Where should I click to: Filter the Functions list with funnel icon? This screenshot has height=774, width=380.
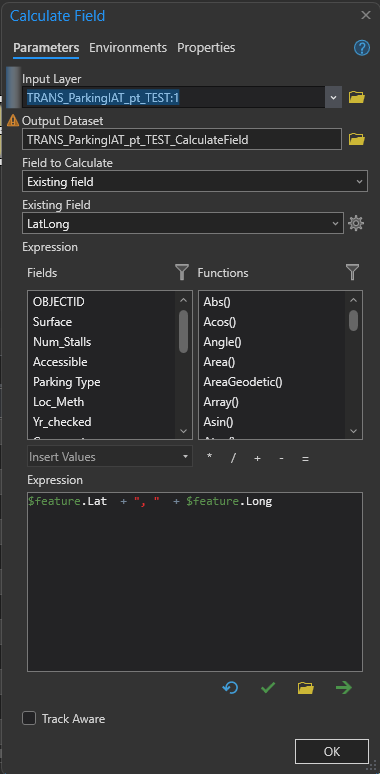click(x=352, y=272)
